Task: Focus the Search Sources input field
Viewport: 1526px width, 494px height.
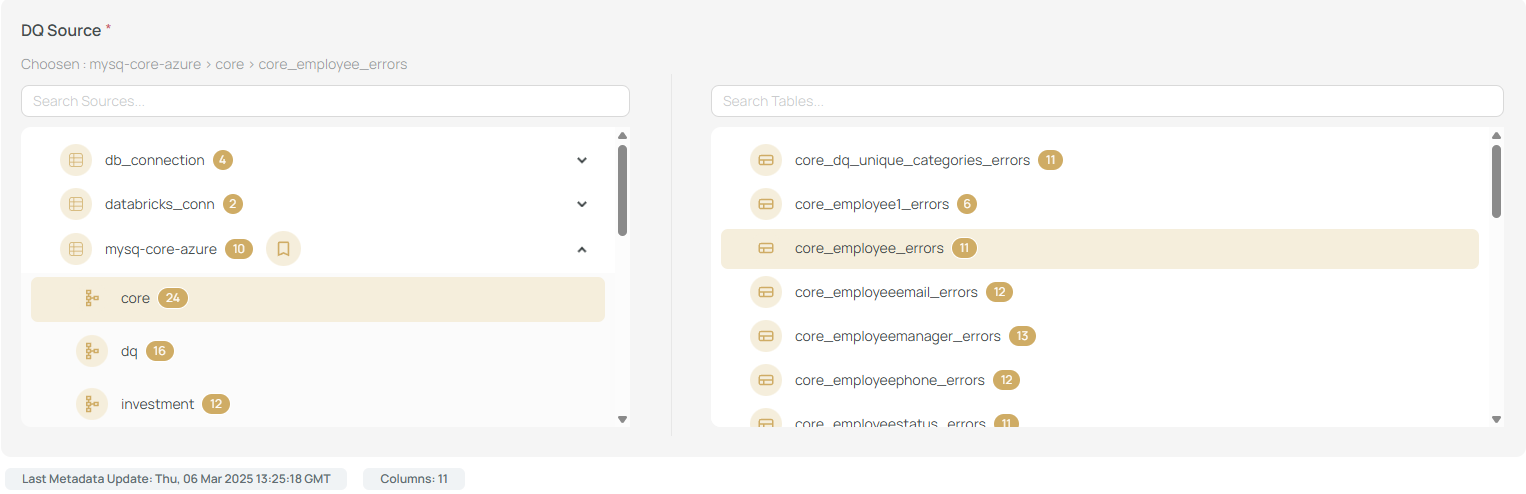Action: tap(325, 101)
